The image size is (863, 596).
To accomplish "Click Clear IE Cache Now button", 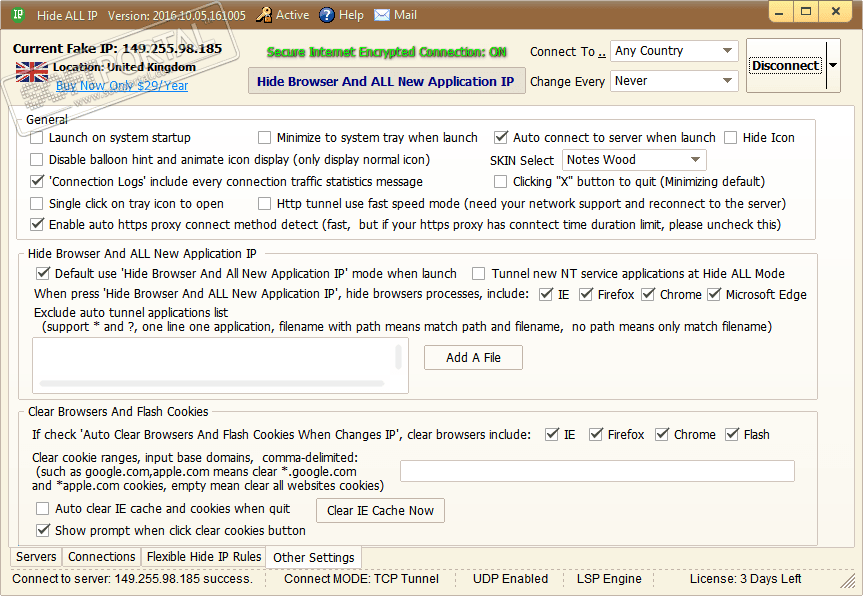I will pos(380,510).
